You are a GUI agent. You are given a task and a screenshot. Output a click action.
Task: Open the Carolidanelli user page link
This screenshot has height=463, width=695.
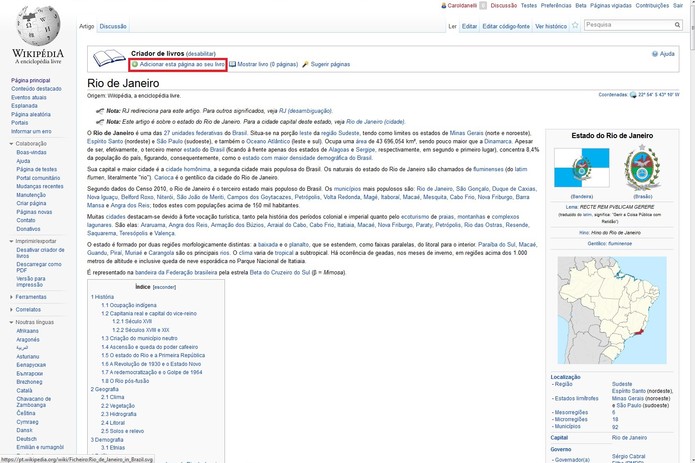point(462,5)
